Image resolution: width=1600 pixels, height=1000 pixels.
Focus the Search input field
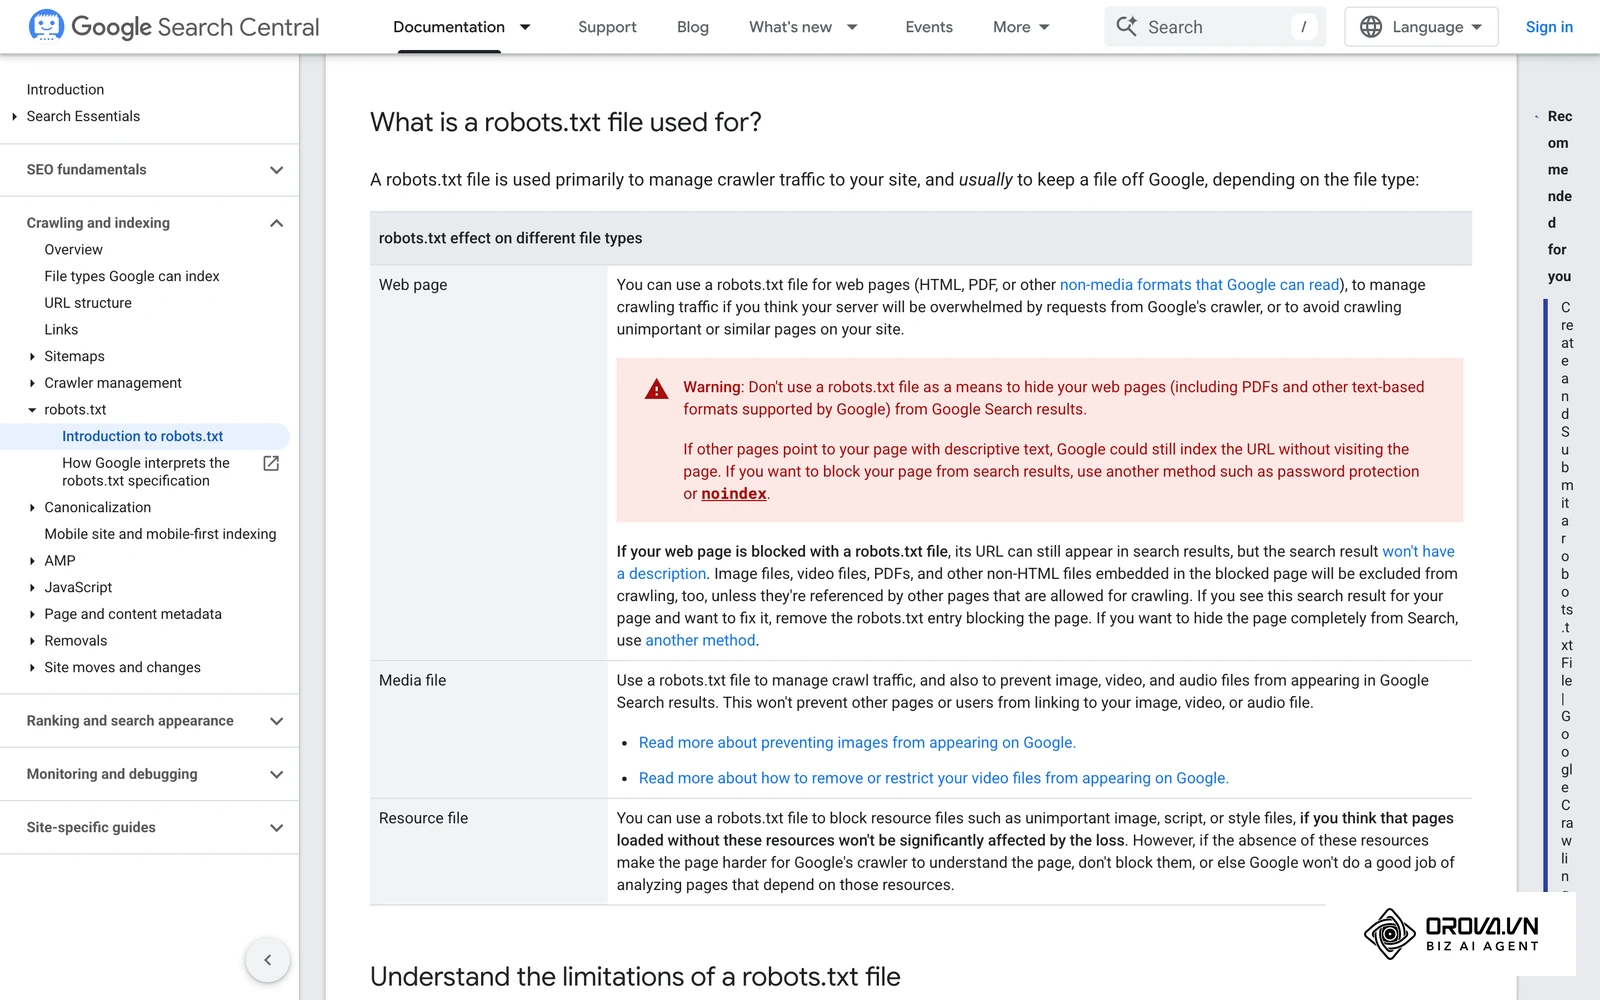1215,27
